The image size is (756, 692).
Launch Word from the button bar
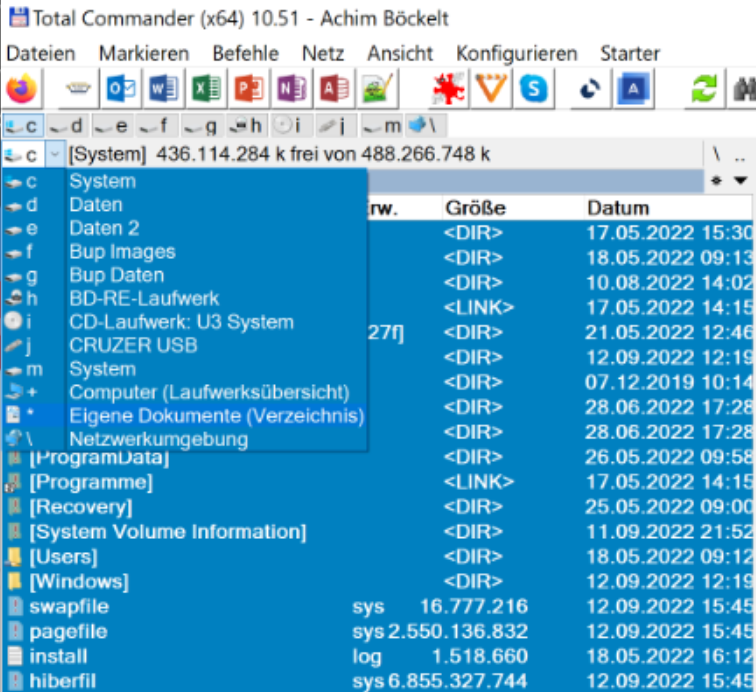point(163,89)
